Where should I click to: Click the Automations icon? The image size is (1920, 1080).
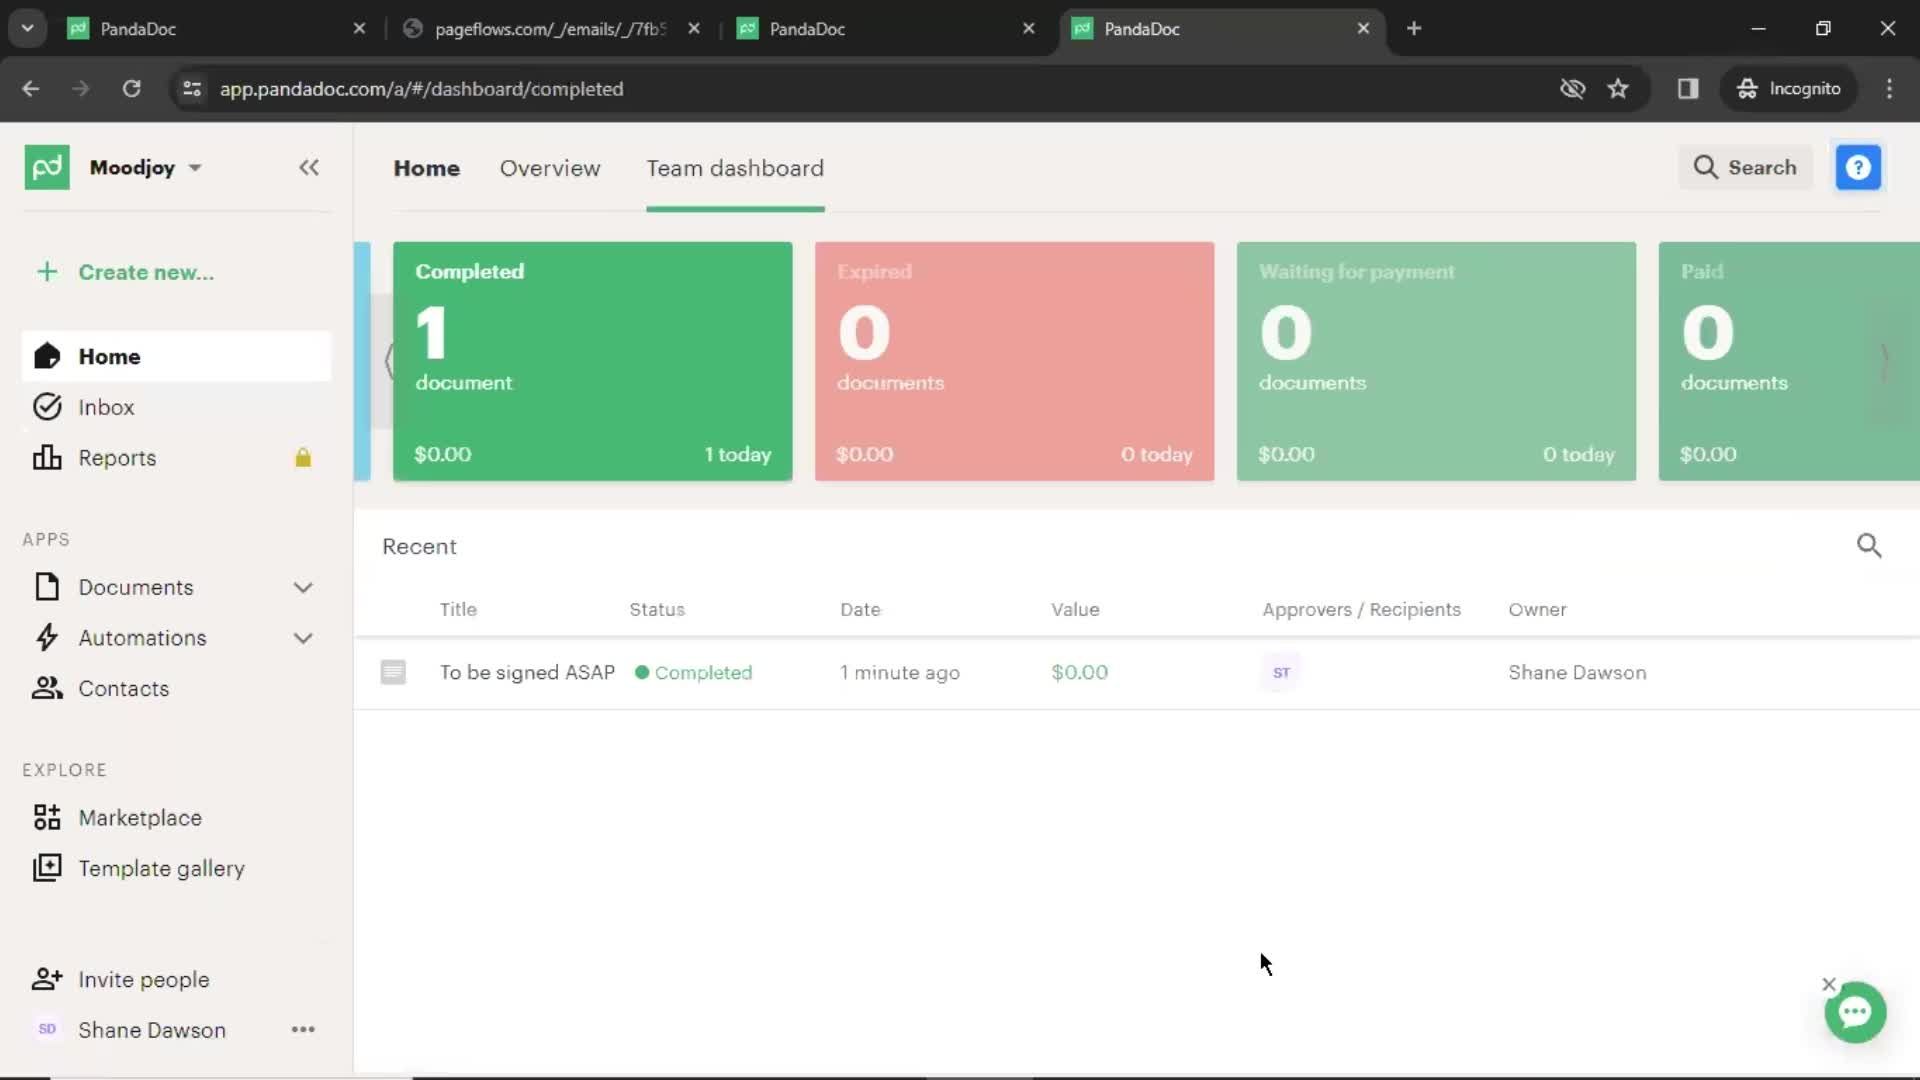(45, 637)
